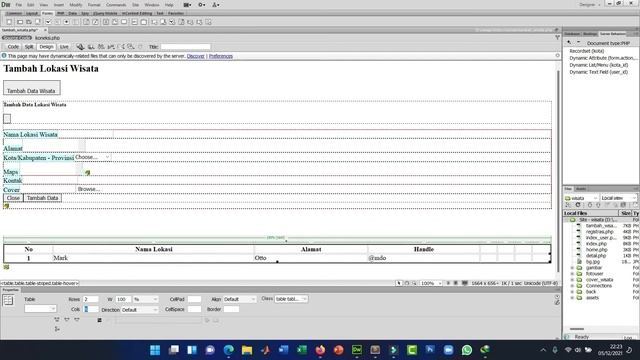Select the table tag in tag selector
640x360 pixels.
click(x=40, y=283)
